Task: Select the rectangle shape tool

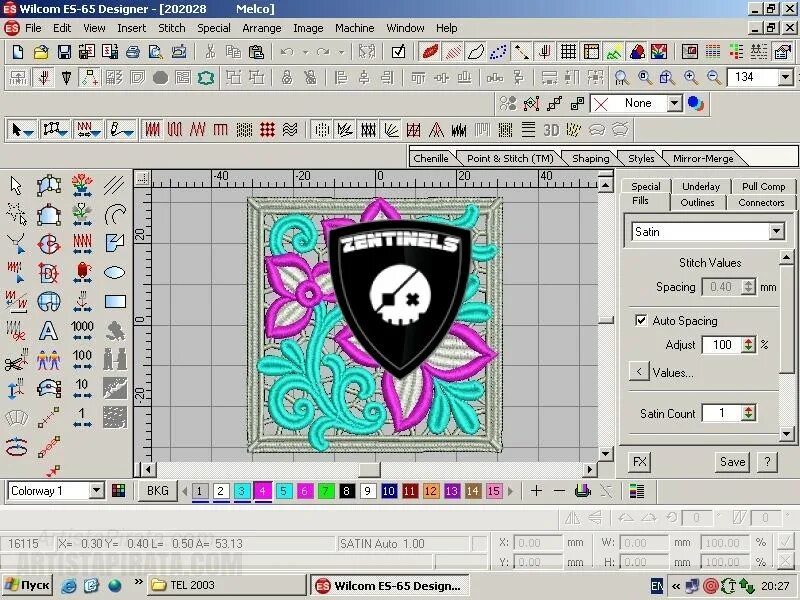Action: [x=115, y=302]
